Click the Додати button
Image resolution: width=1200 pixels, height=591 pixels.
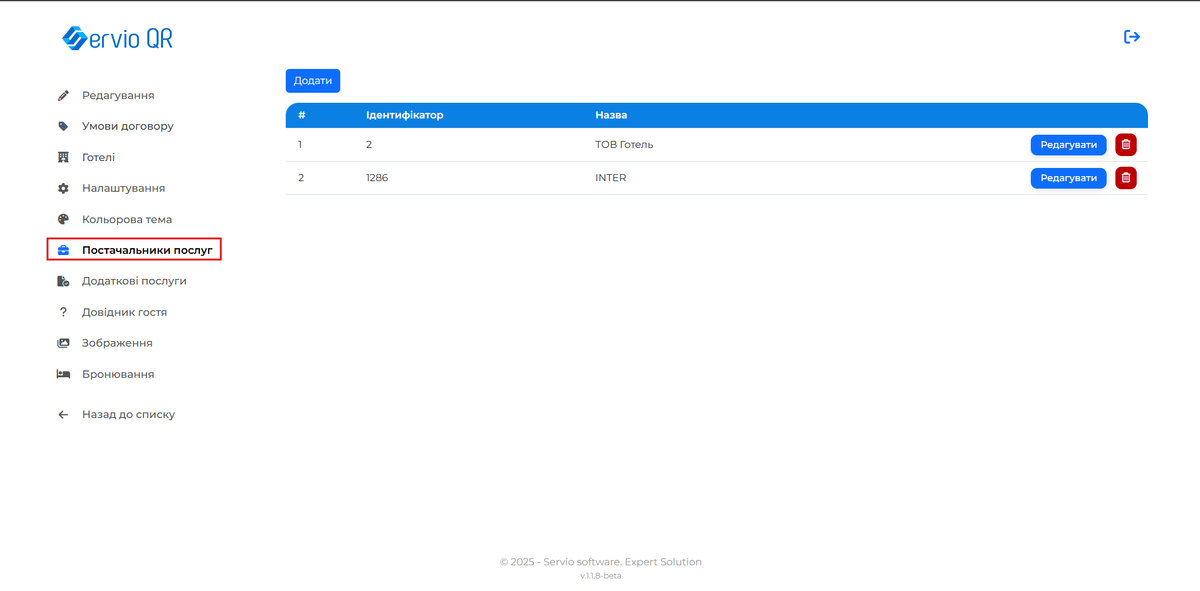pyautogui.click(x=312, y=80)
